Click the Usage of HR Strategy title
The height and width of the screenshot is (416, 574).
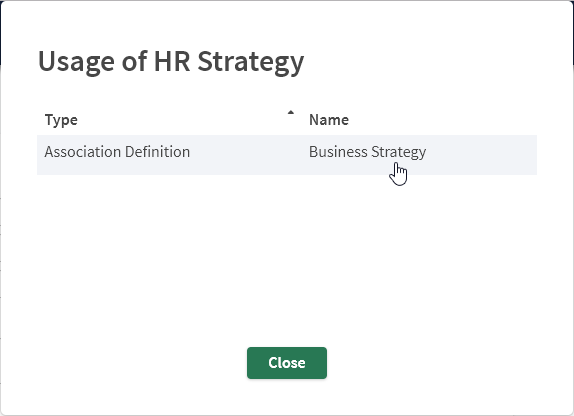tap(171, 62)
